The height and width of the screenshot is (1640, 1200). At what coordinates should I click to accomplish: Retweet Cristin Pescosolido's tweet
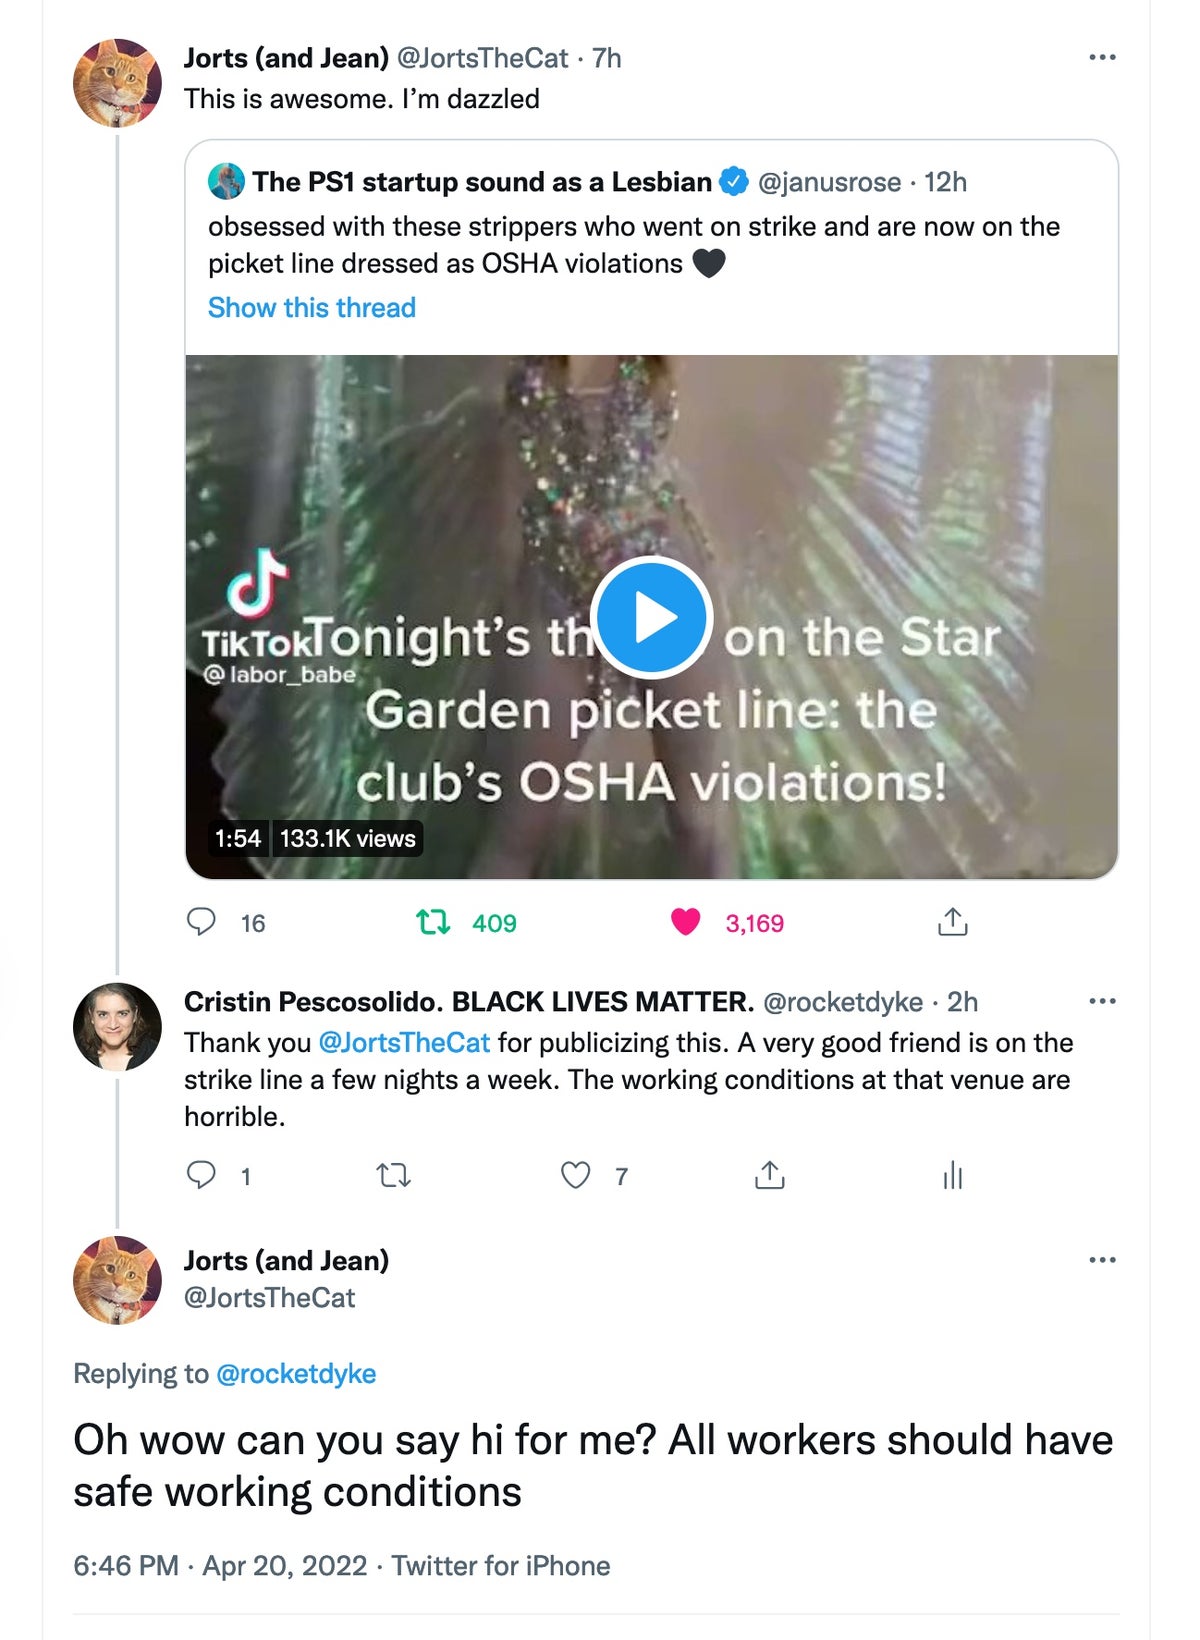pos(393,1175)
